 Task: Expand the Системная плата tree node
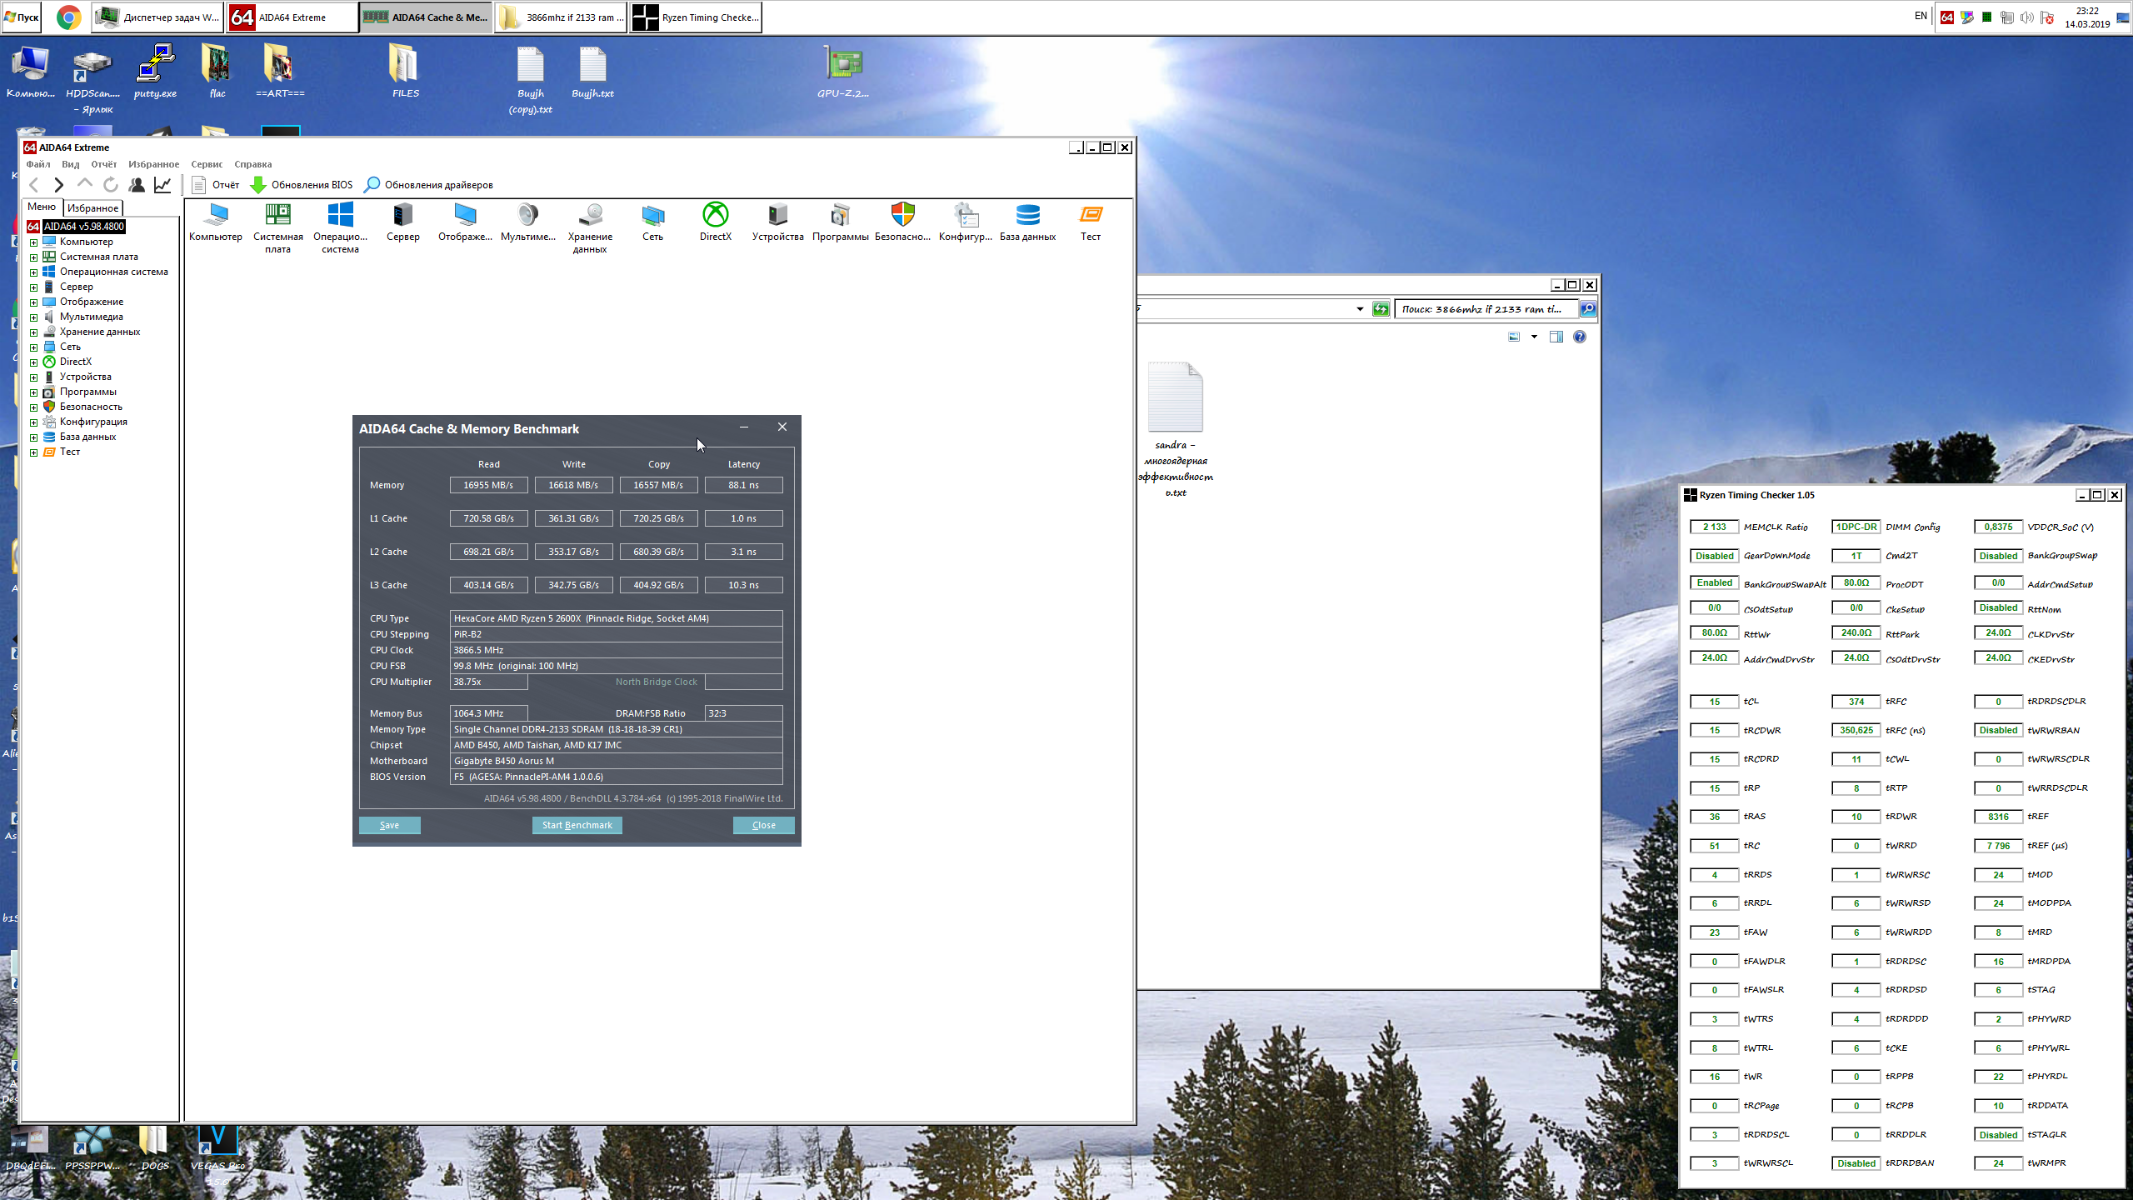tap(33, 257)
